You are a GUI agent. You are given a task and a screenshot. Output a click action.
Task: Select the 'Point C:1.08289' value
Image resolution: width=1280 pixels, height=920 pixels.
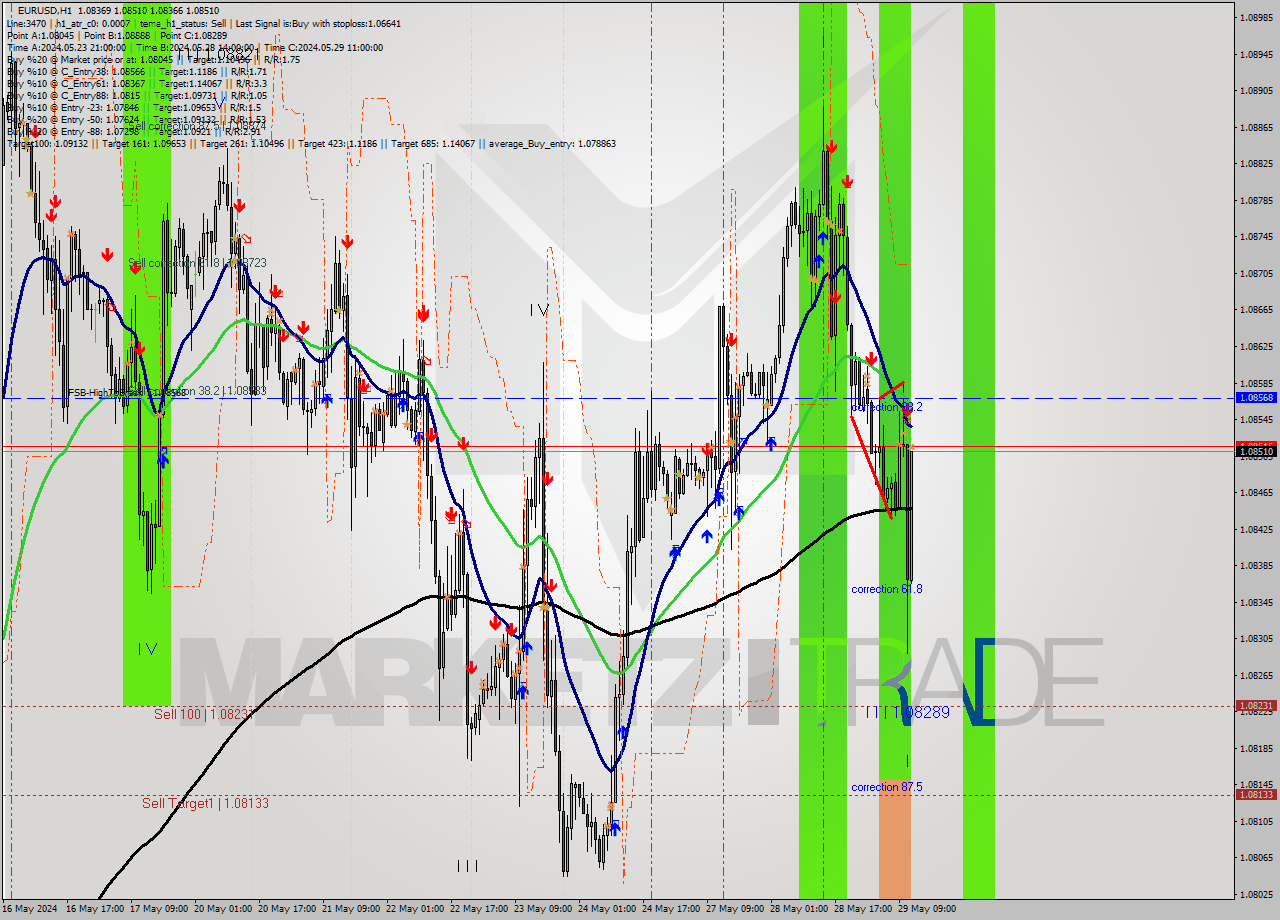(193, 35)
